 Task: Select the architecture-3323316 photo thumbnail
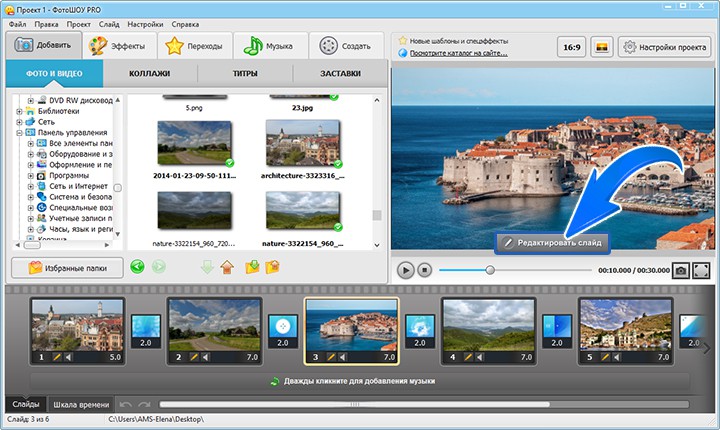tap(303, 144)
